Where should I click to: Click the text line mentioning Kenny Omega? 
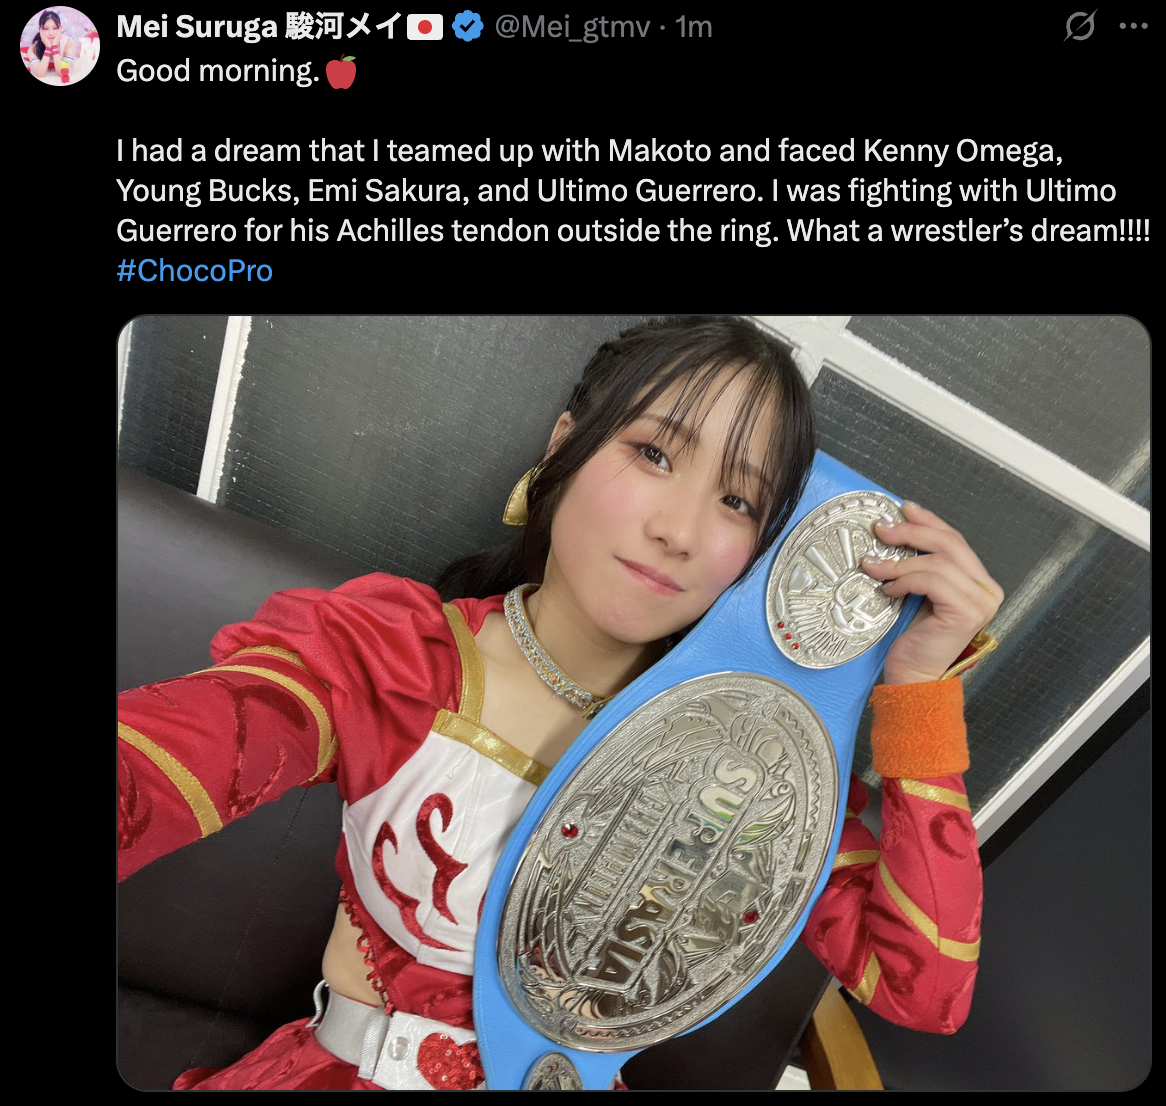590,151
